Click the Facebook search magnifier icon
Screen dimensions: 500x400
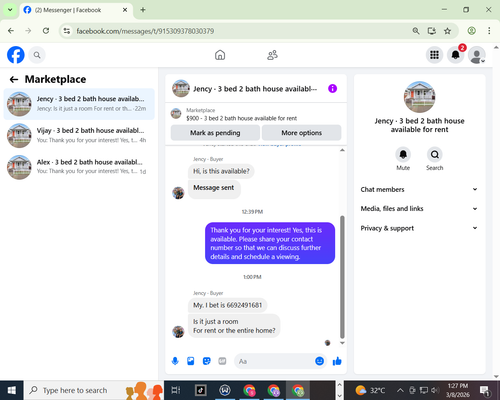pos(37,55)
